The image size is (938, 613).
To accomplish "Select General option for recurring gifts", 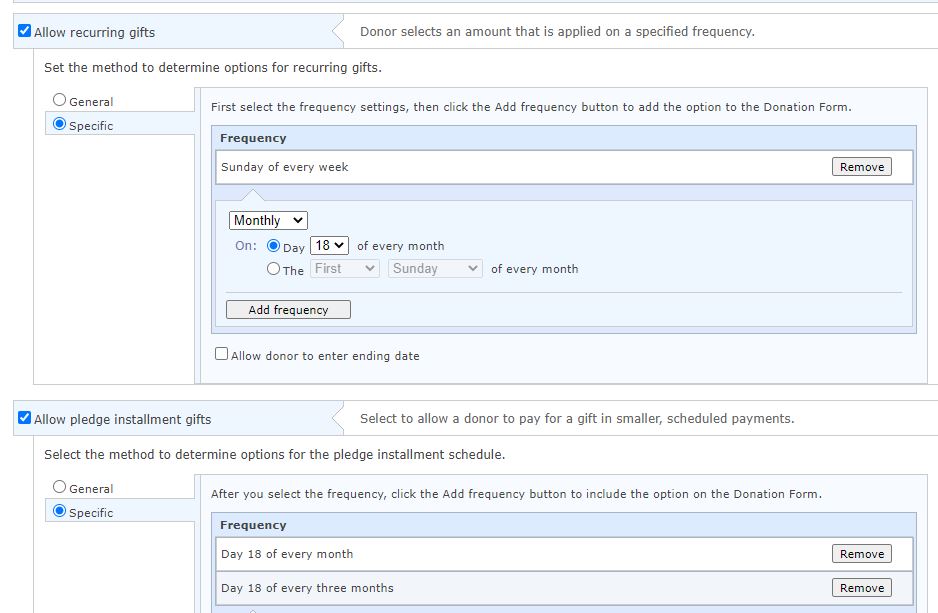I will click(x=59, y=100).
